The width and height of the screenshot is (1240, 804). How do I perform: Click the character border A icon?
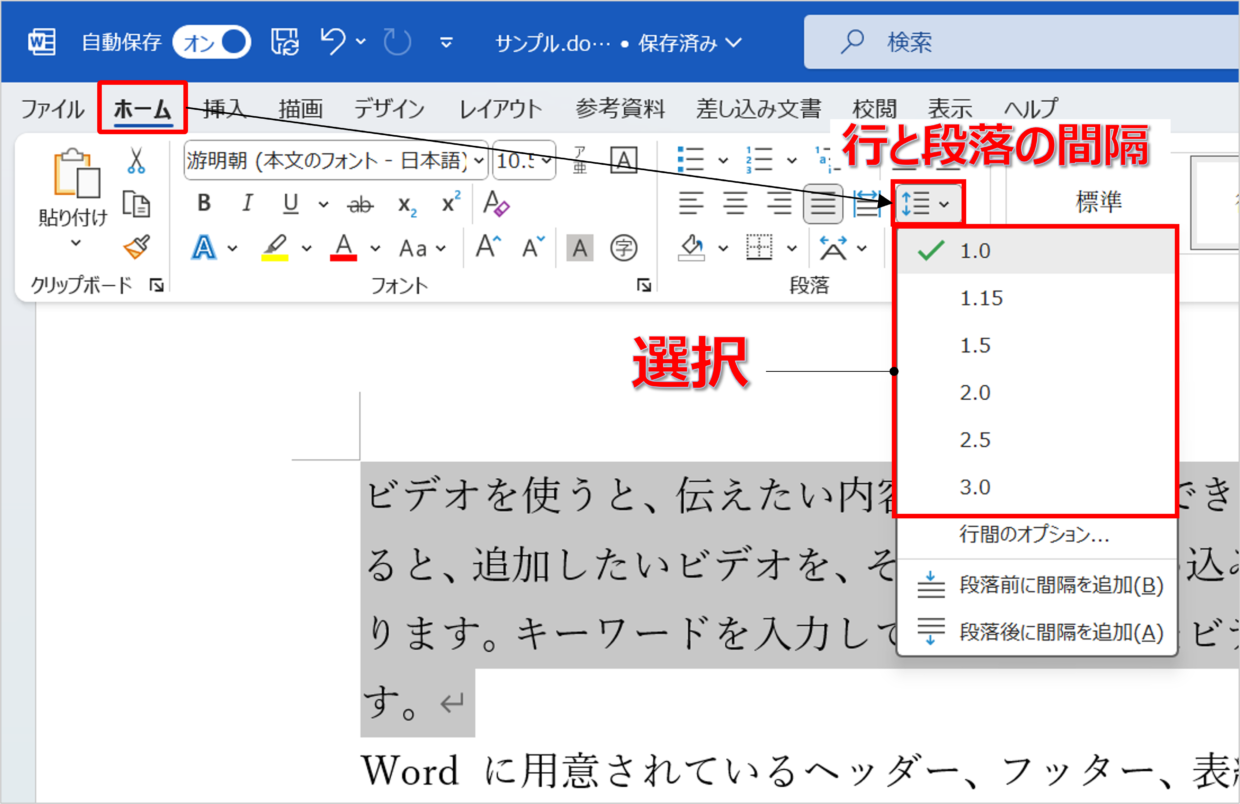[x=624, y=160]
